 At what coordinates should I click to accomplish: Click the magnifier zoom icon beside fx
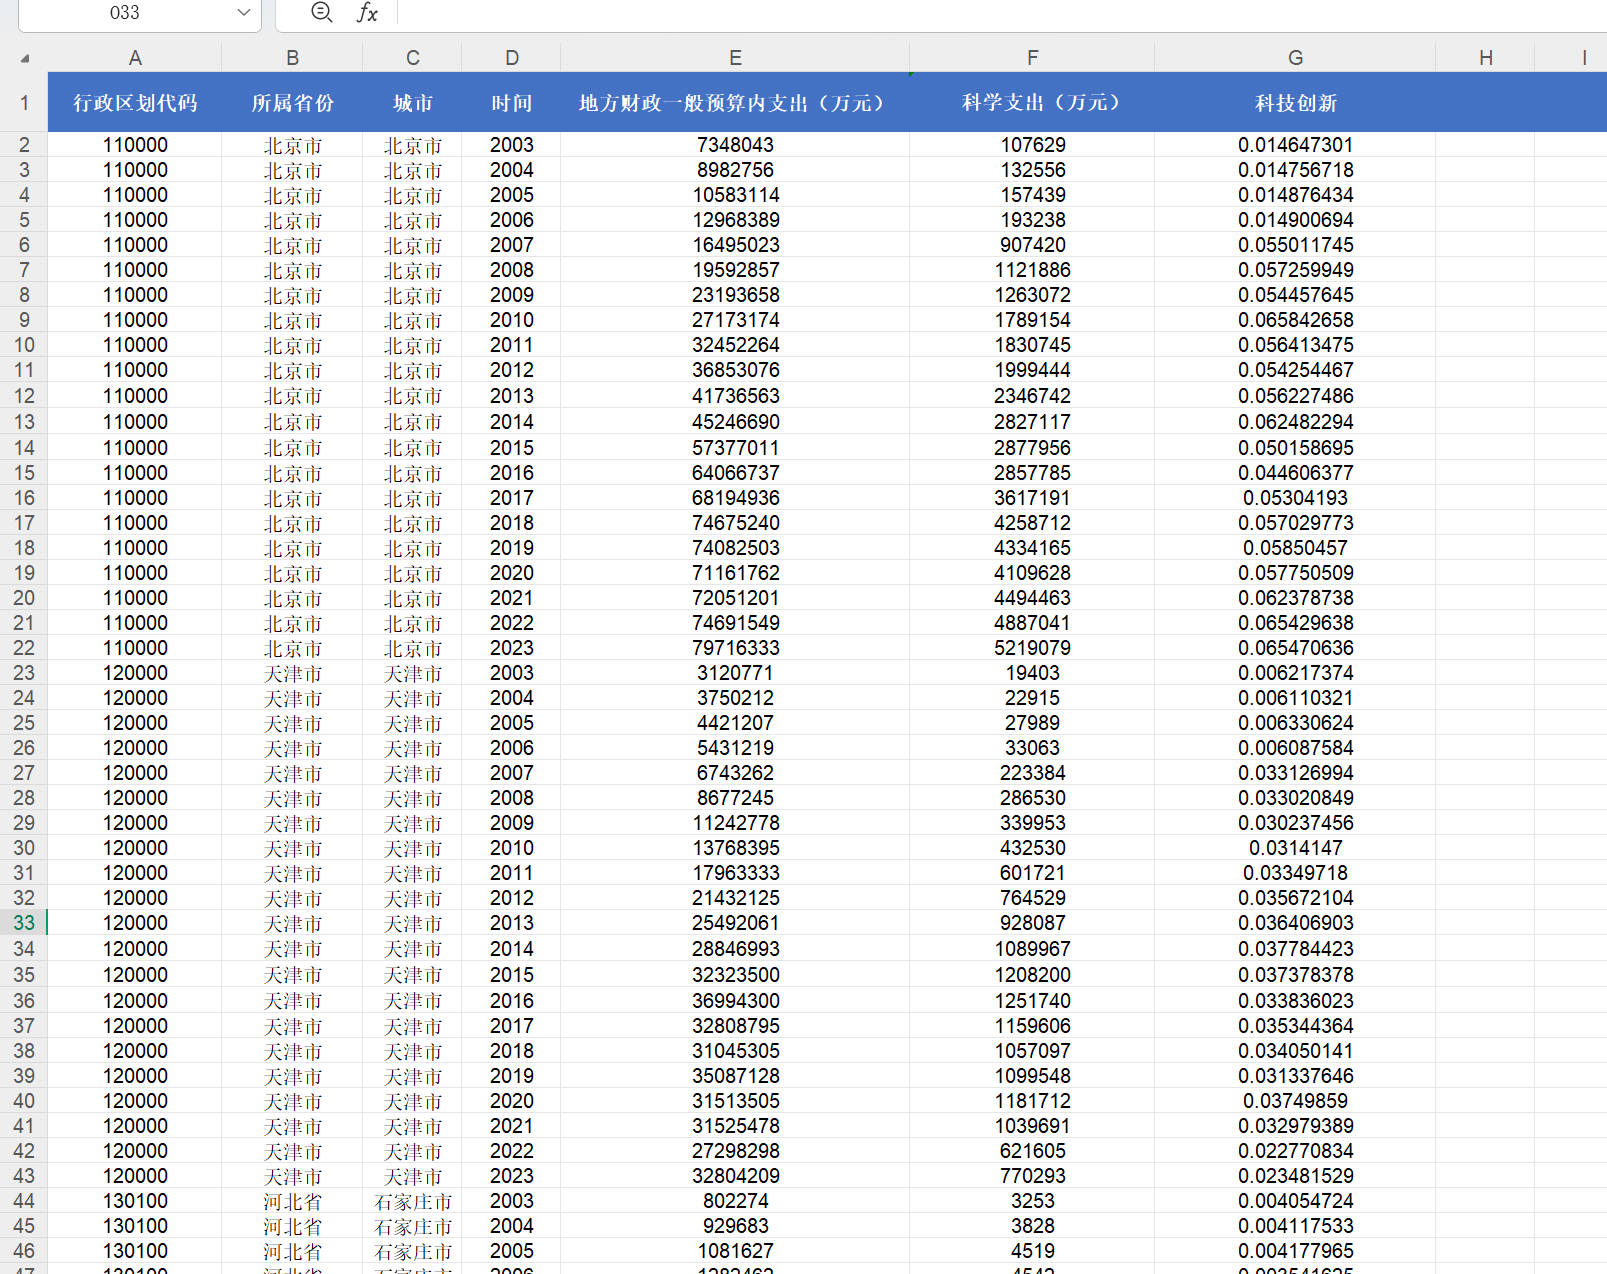(x=322, y=12)
